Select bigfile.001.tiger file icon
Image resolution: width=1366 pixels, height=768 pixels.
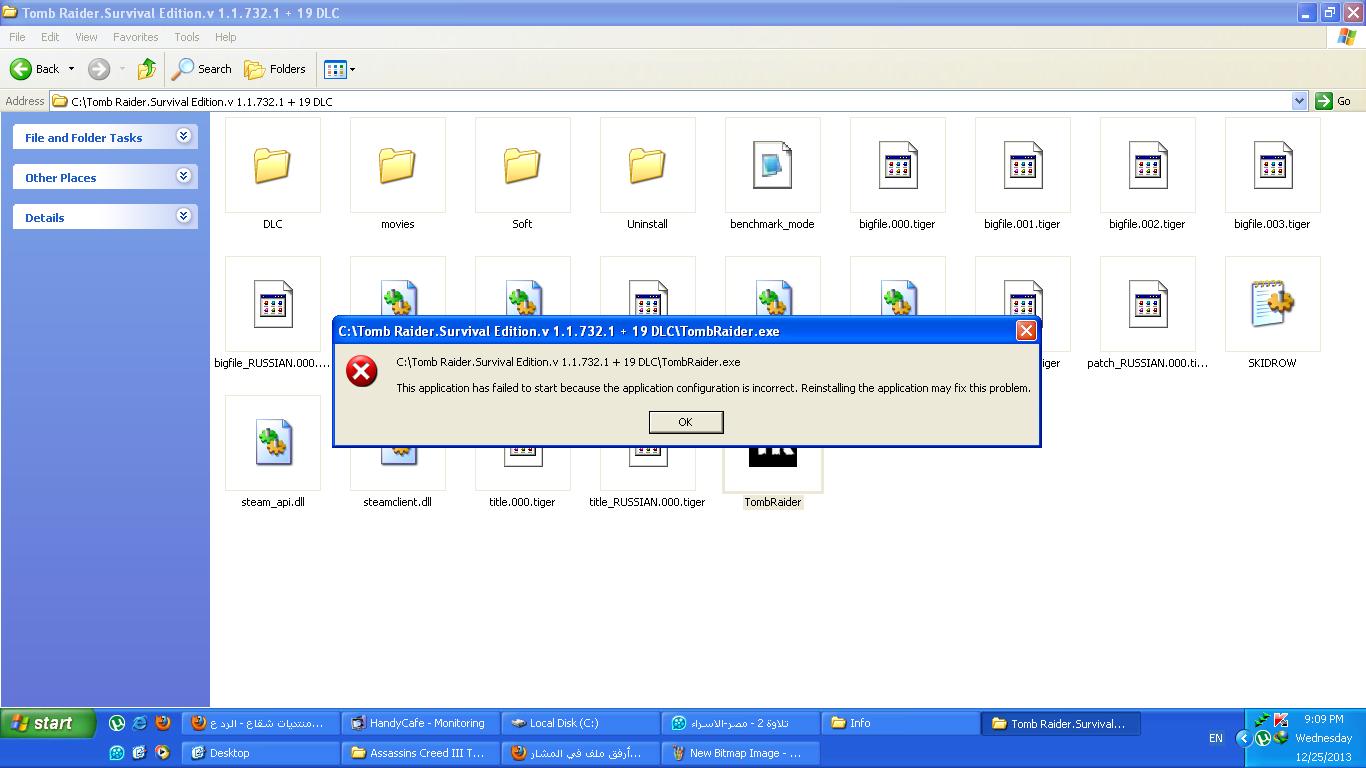click(x=1023, y=165)
